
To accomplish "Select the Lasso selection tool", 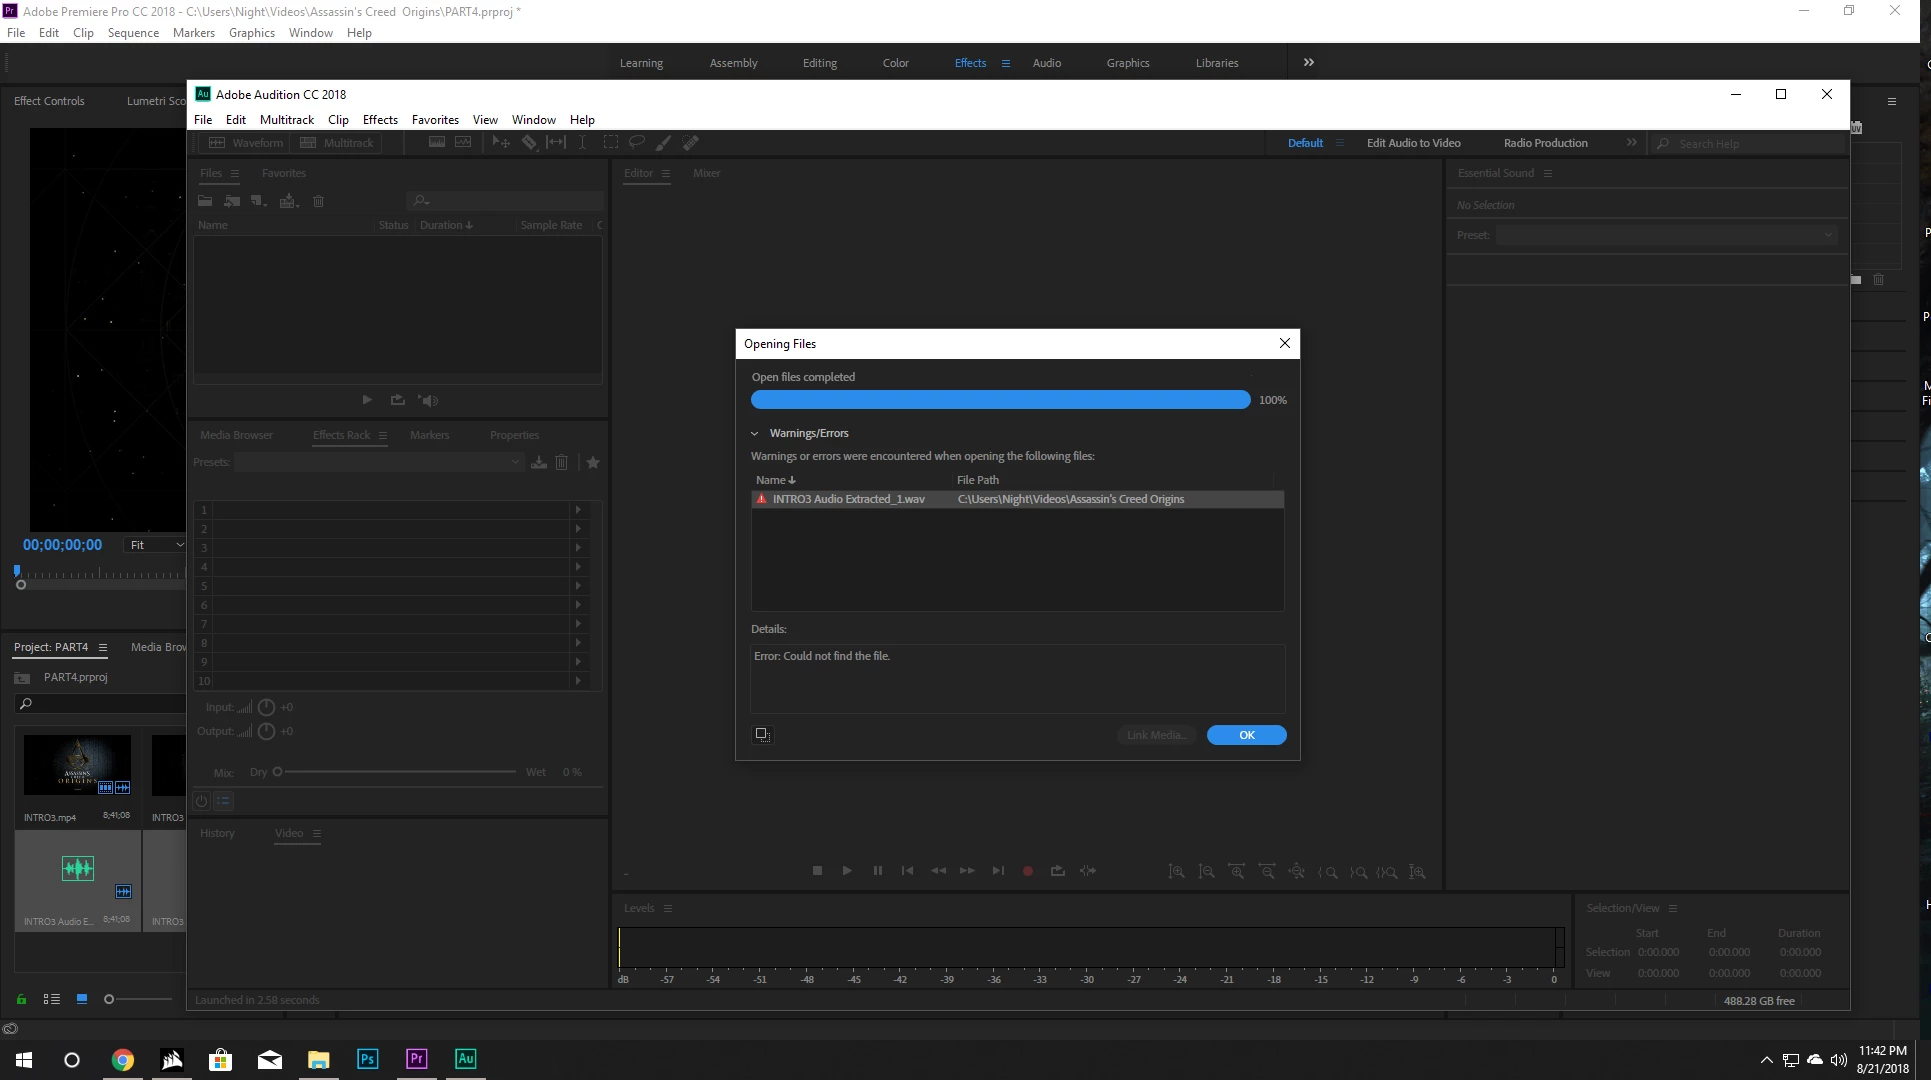I will (637, 143).
